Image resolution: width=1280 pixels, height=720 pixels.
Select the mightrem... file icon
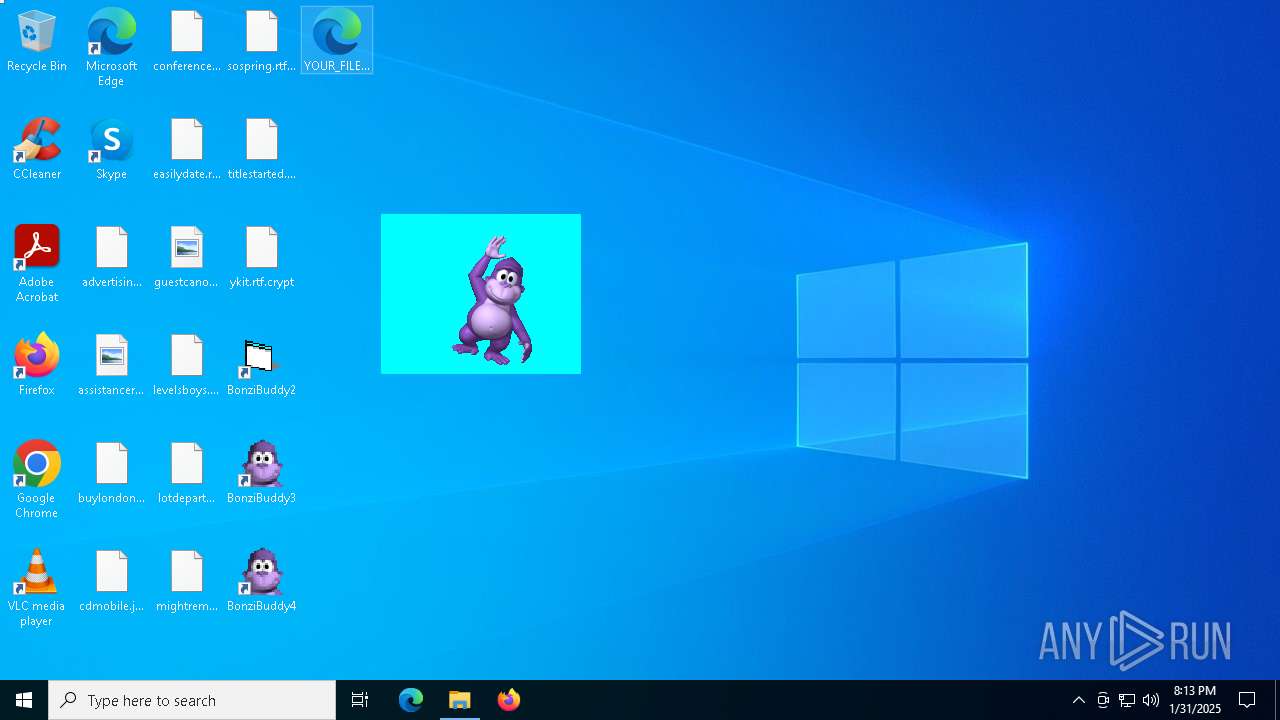pyautogui.click(x=187, y=581)
